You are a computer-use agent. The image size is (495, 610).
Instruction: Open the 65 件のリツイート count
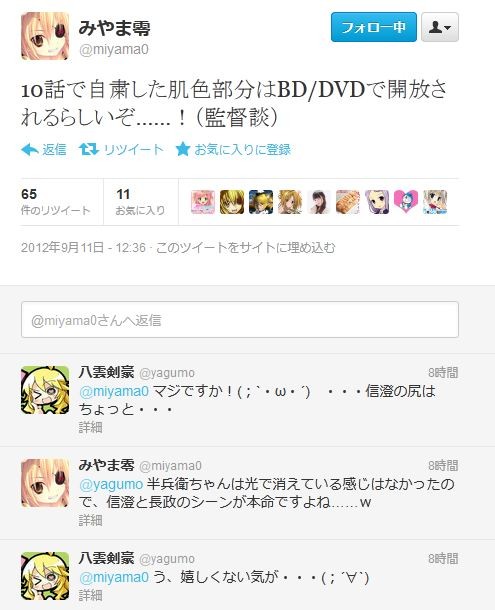(56, 202)
